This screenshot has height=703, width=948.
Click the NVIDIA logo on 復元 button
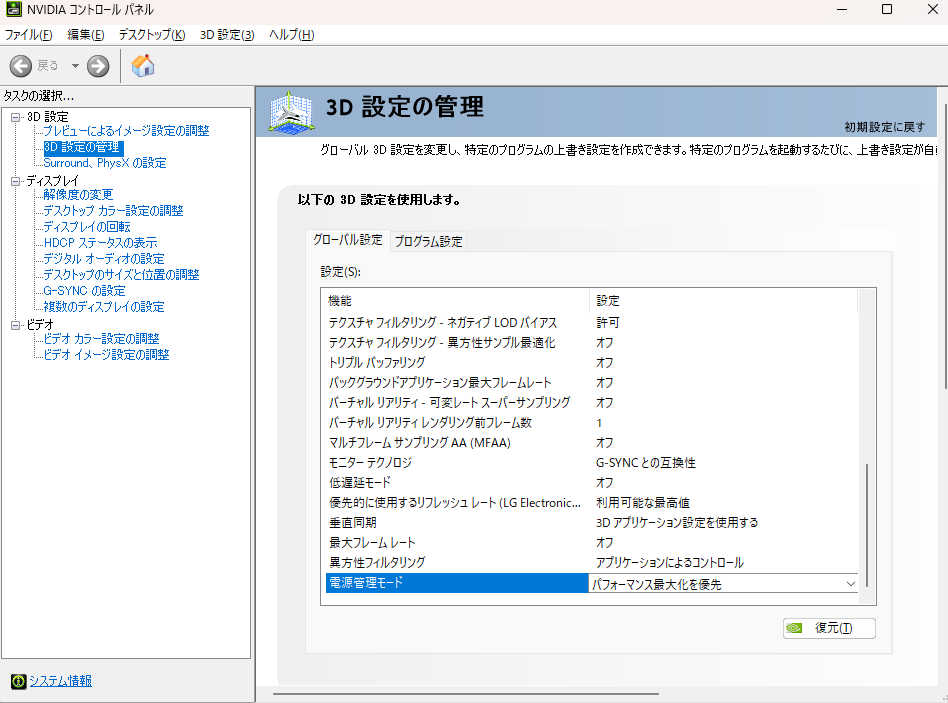(x=794, y=628)
